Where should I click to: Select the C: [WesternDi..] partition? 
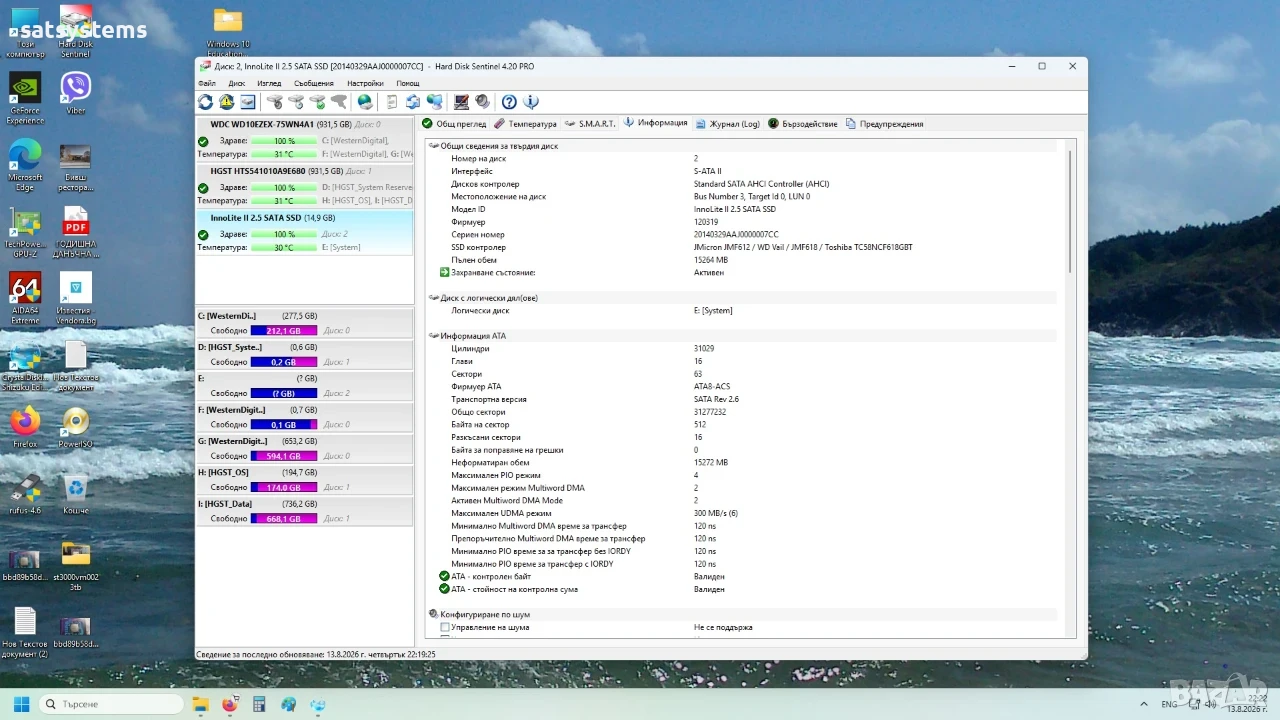pos(304,323)
